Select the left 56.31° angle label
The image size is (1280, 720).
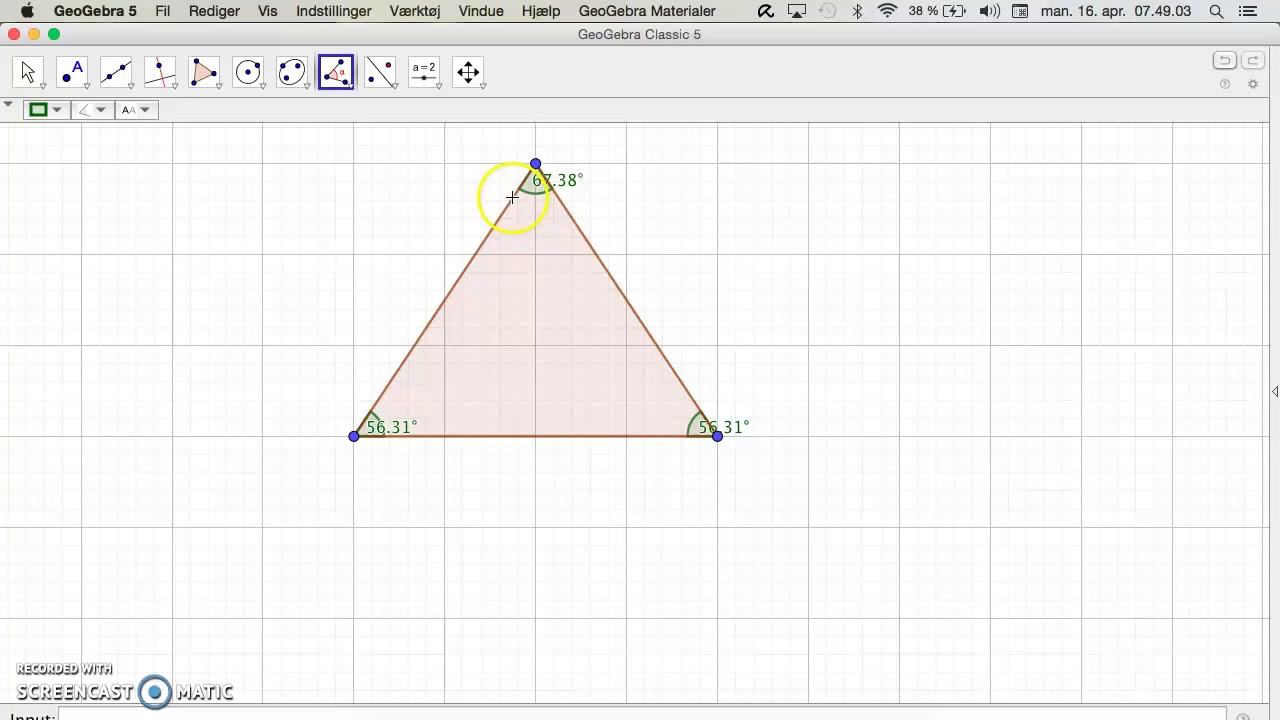coord(392,427)
